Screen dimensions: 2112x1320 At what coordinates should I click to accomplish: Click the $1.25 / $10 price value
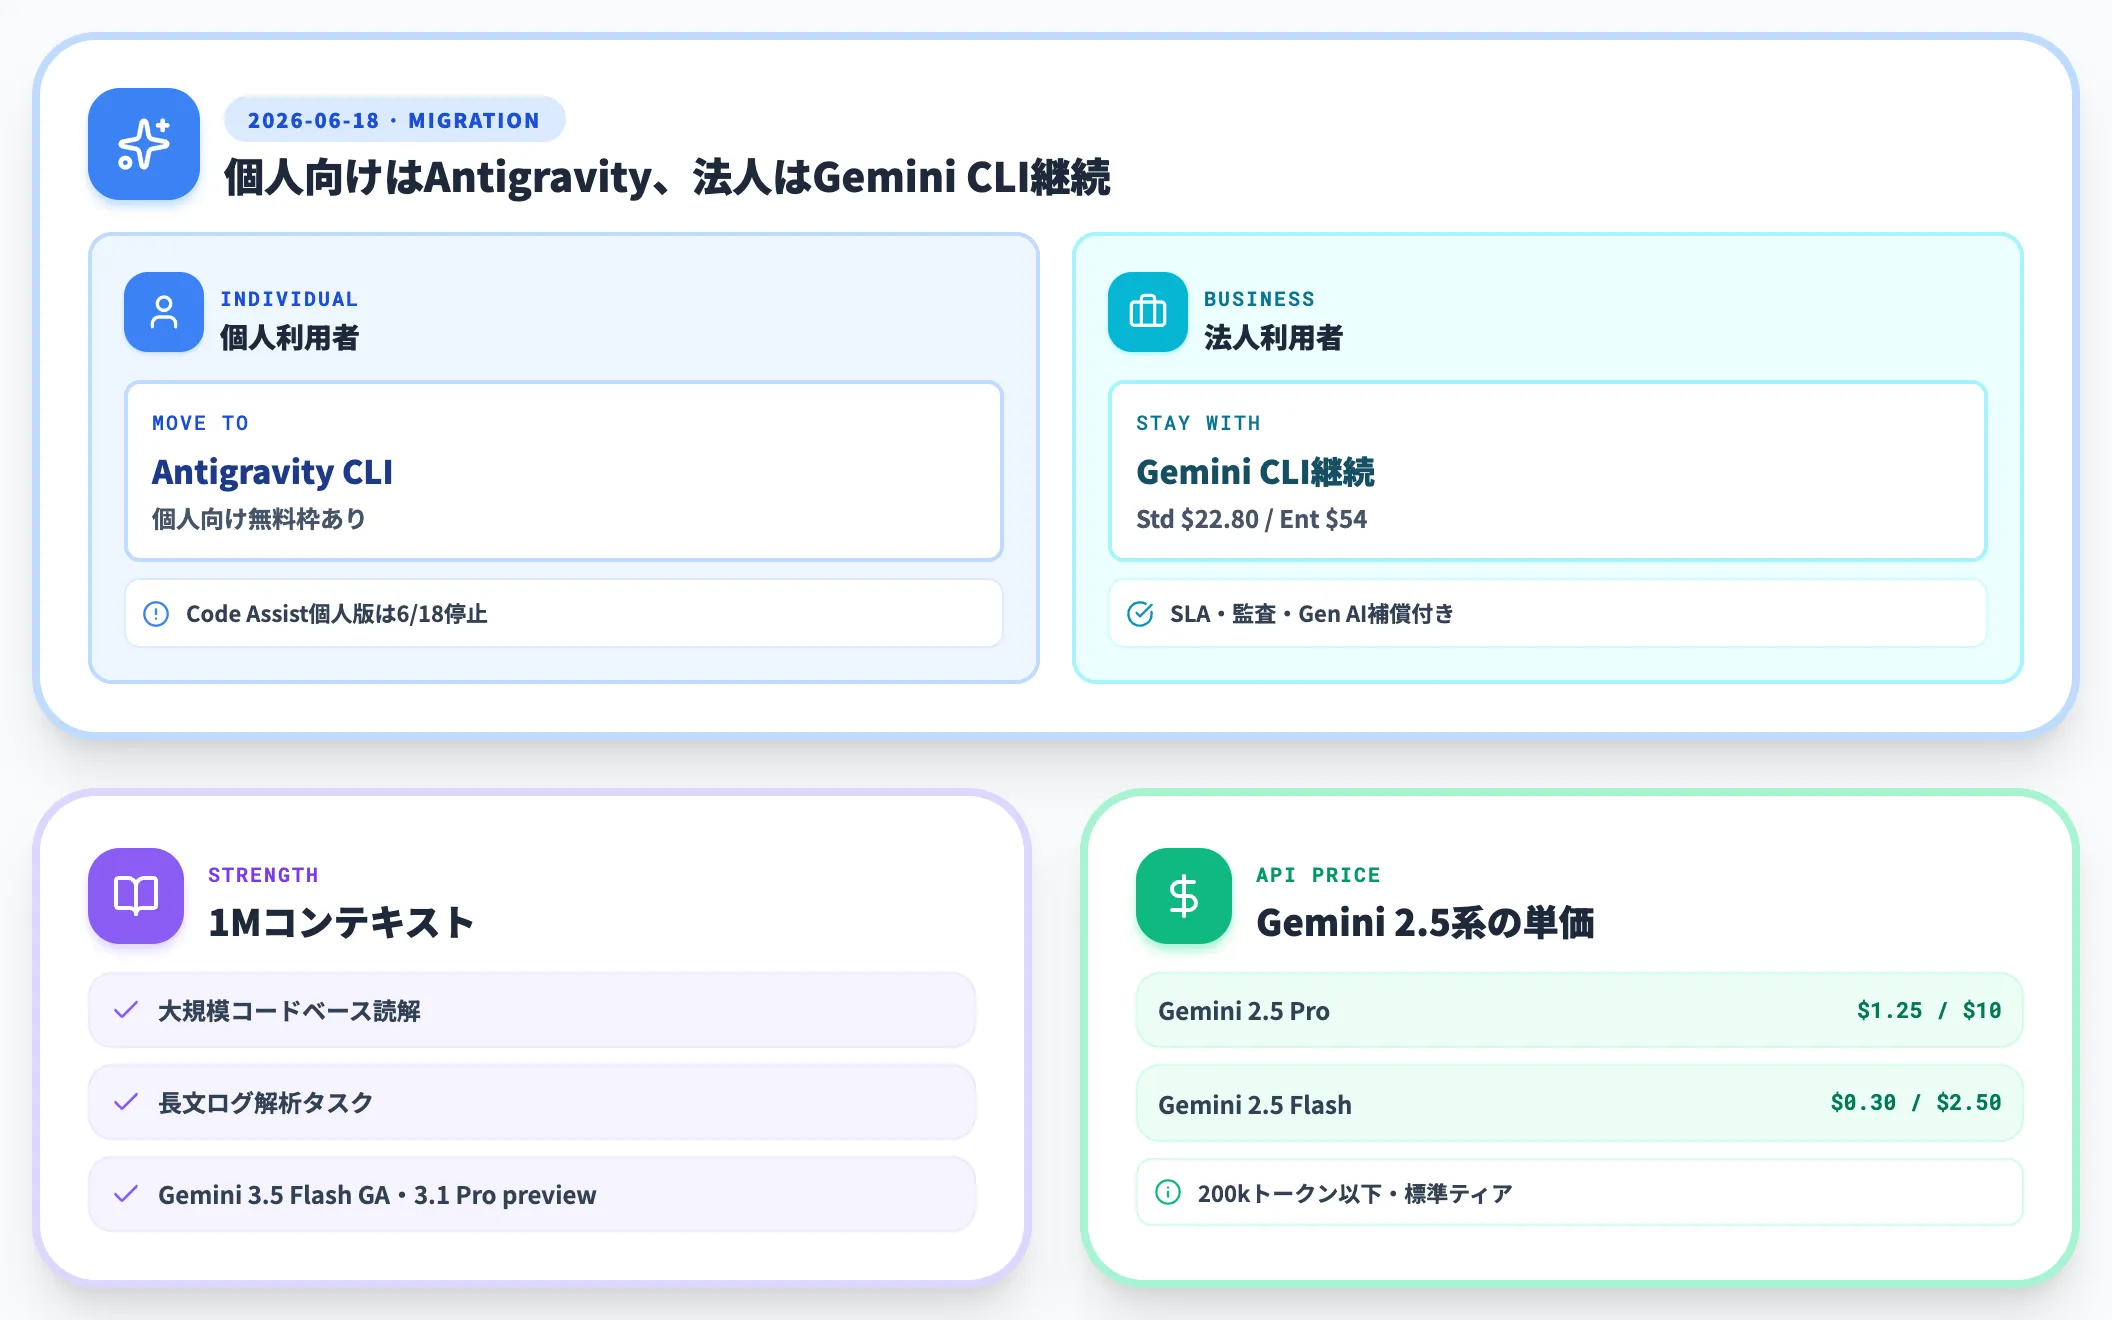1929,1010
